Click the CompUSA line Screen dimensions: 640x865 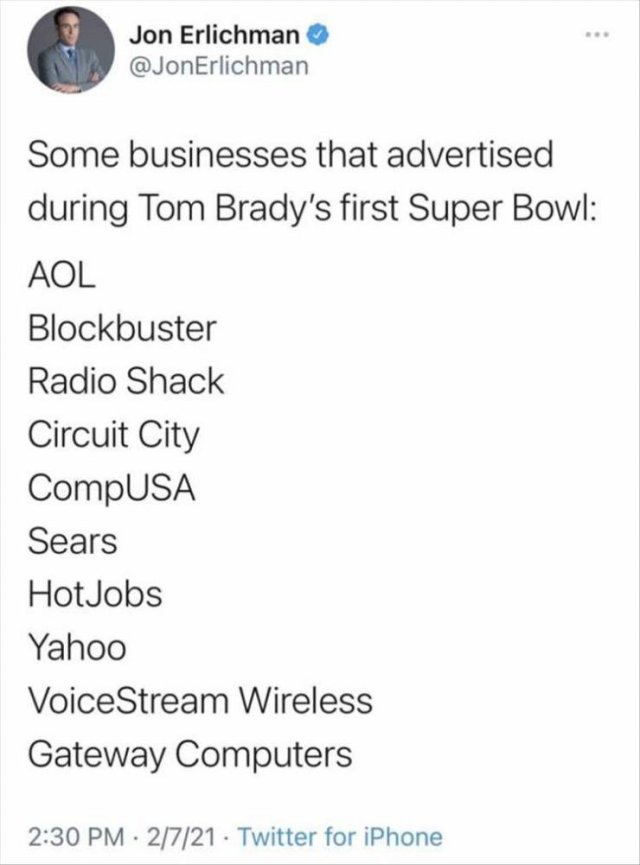pyautogui.click(x=111, y=489)
